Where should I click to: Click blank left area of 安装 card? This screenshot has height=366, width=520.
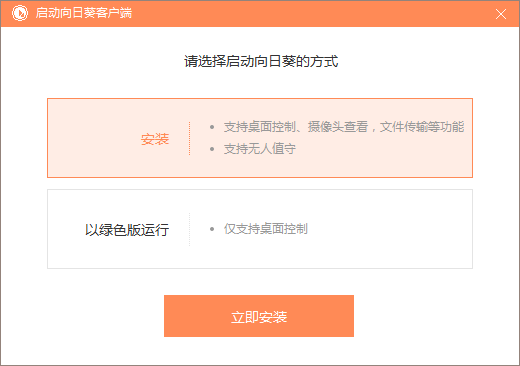point(93,138)
